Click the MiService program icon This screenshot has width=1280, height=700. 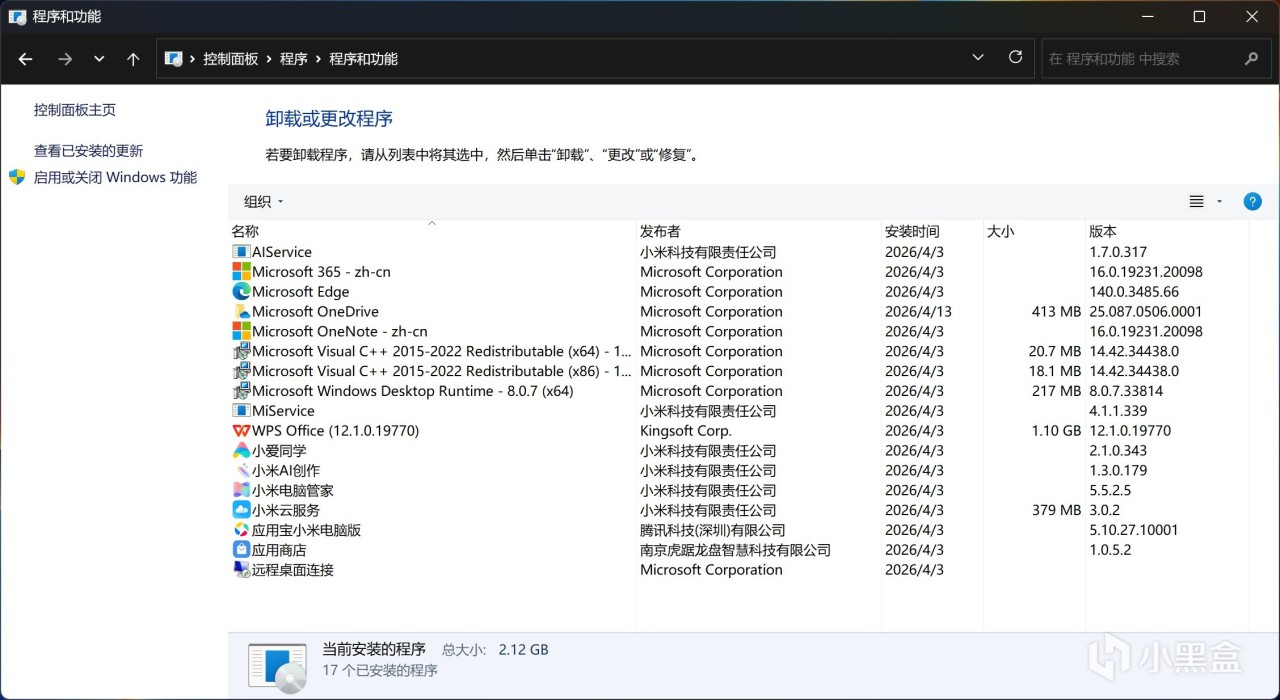pyautogui.click(x=241, y=411)
